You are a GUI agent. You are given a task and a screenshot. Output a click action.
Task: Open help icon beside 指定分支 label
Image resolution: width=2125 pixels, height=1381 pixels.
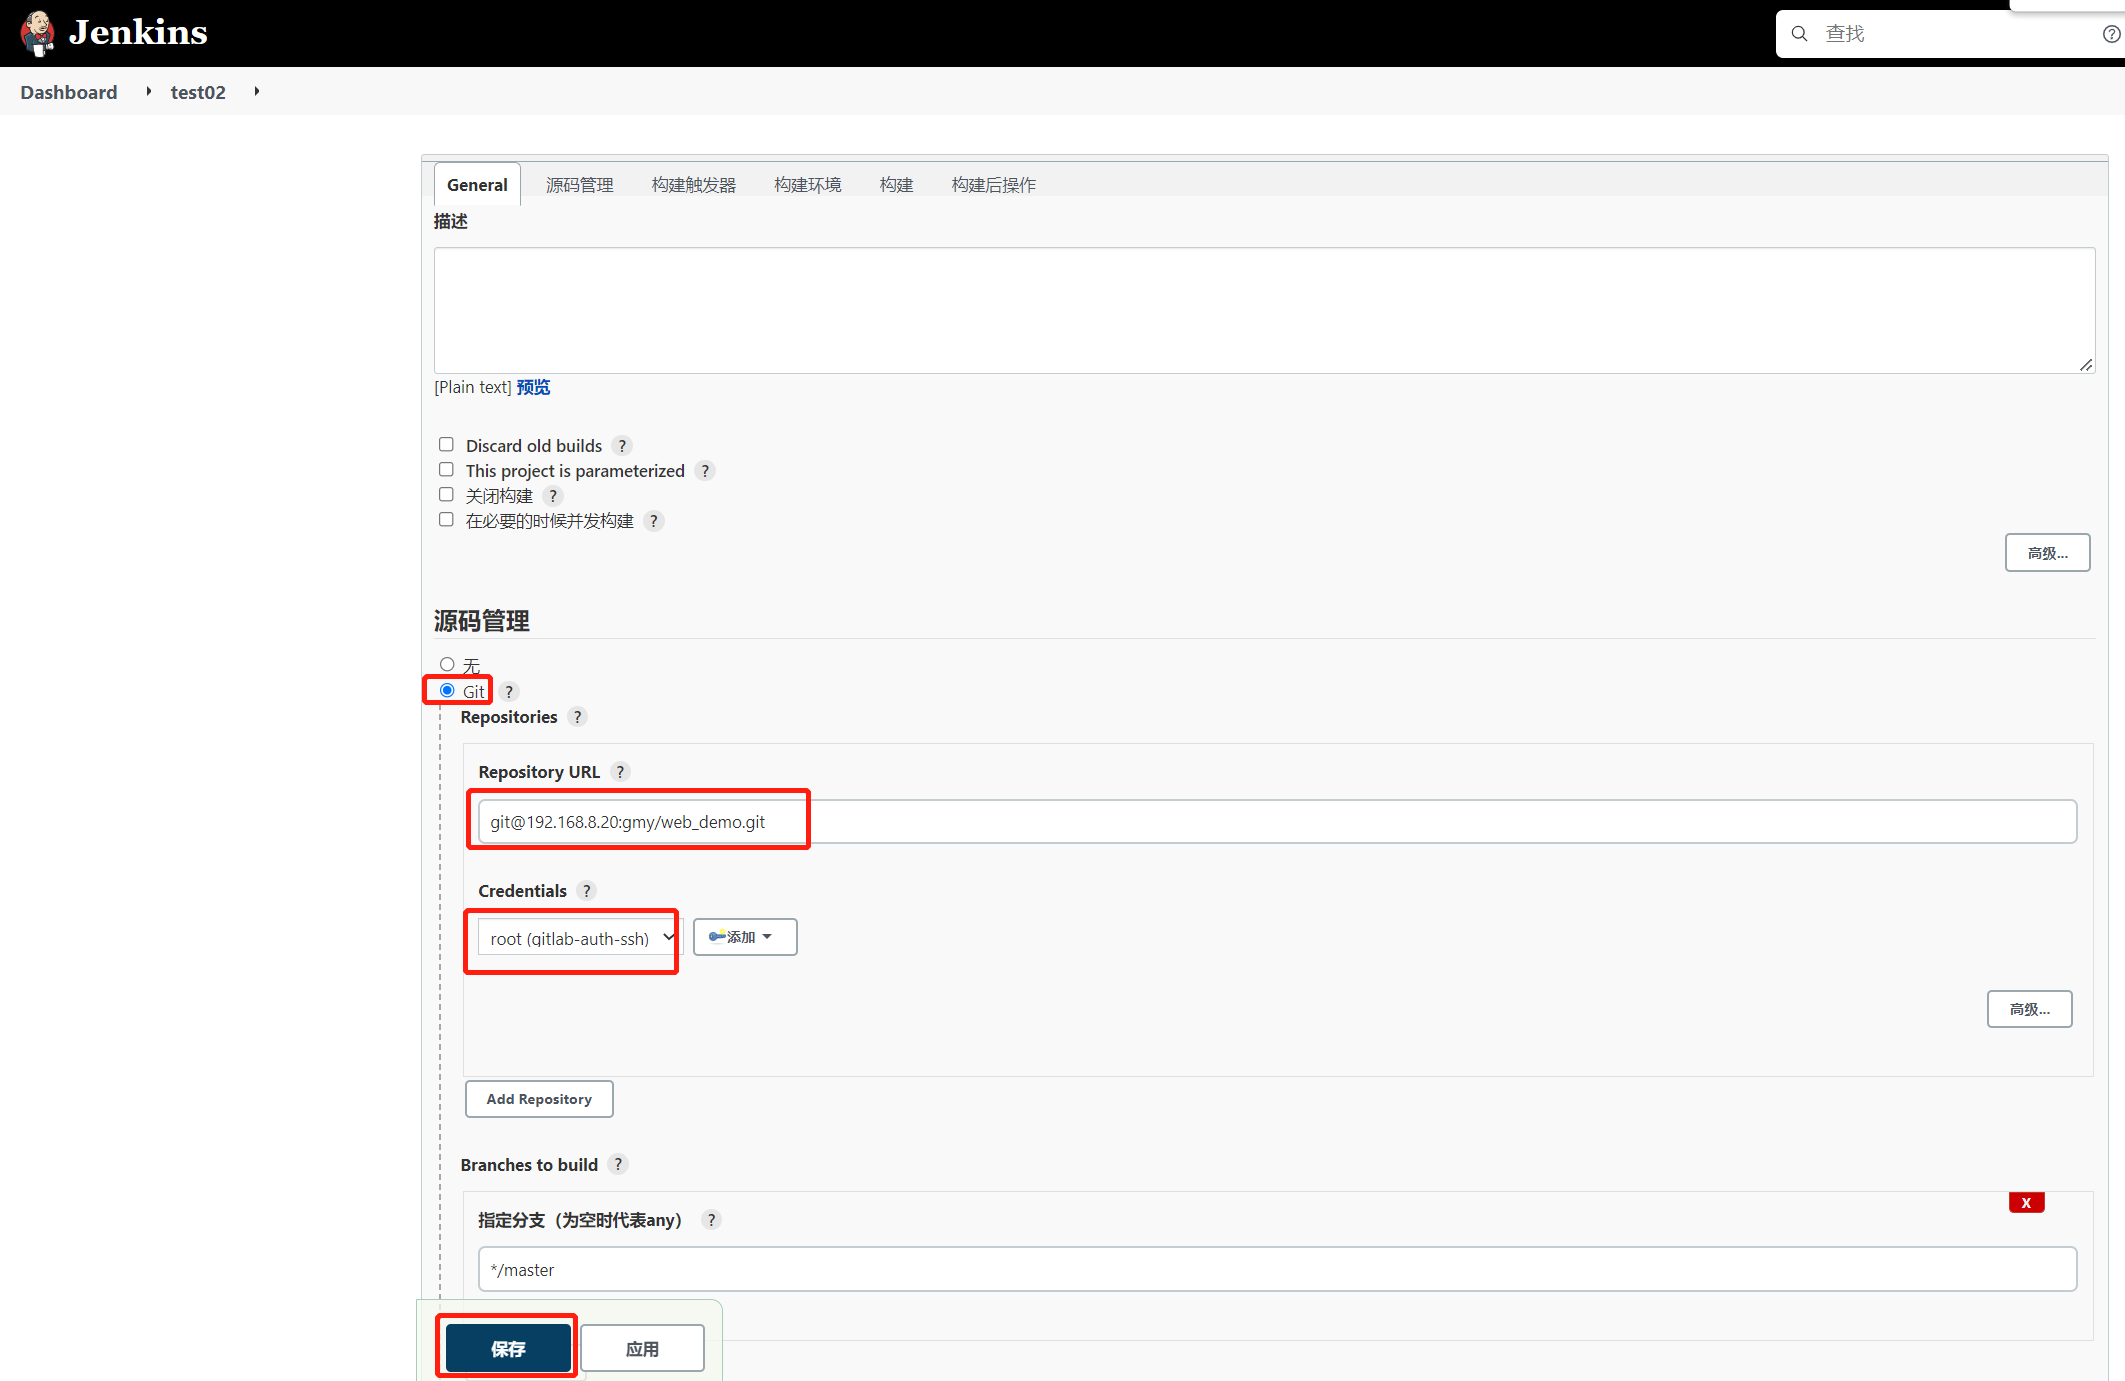click(x=711, y=1220)
